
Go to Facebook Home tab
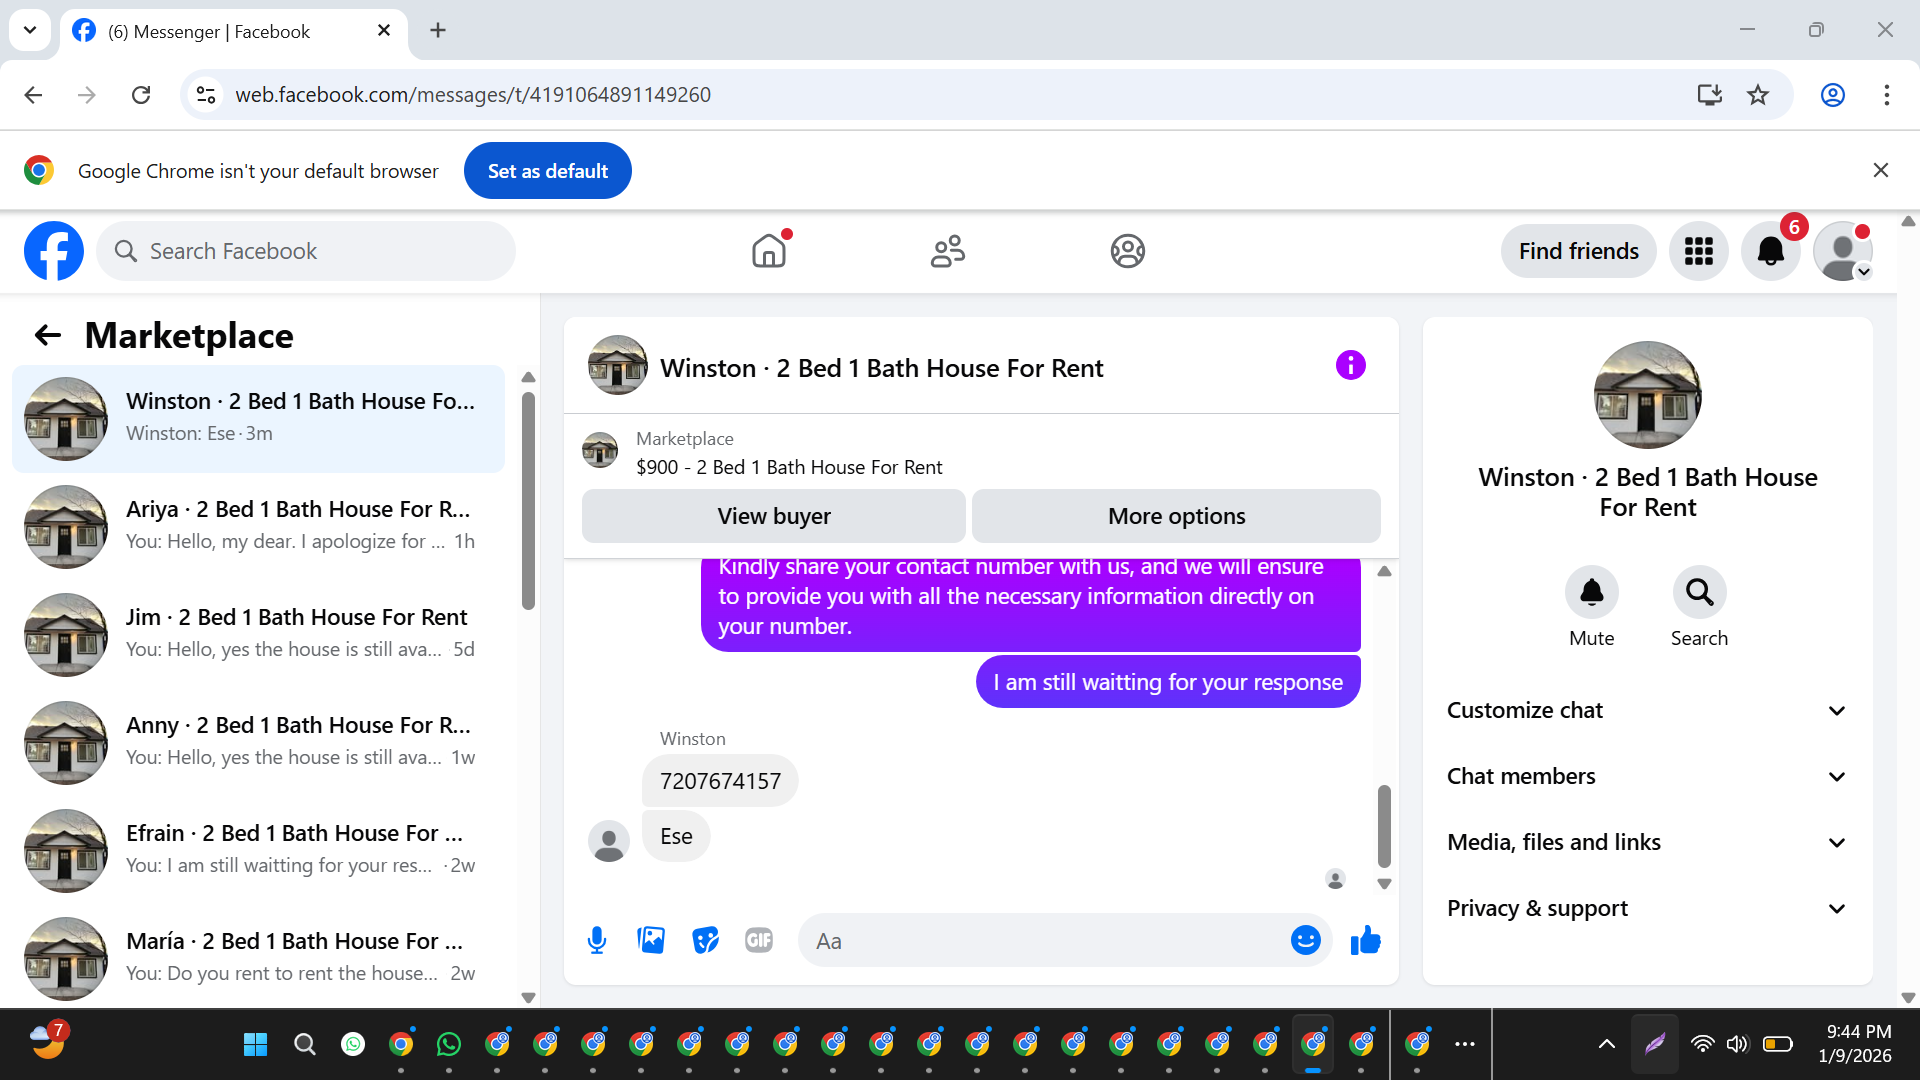[769, 251]
